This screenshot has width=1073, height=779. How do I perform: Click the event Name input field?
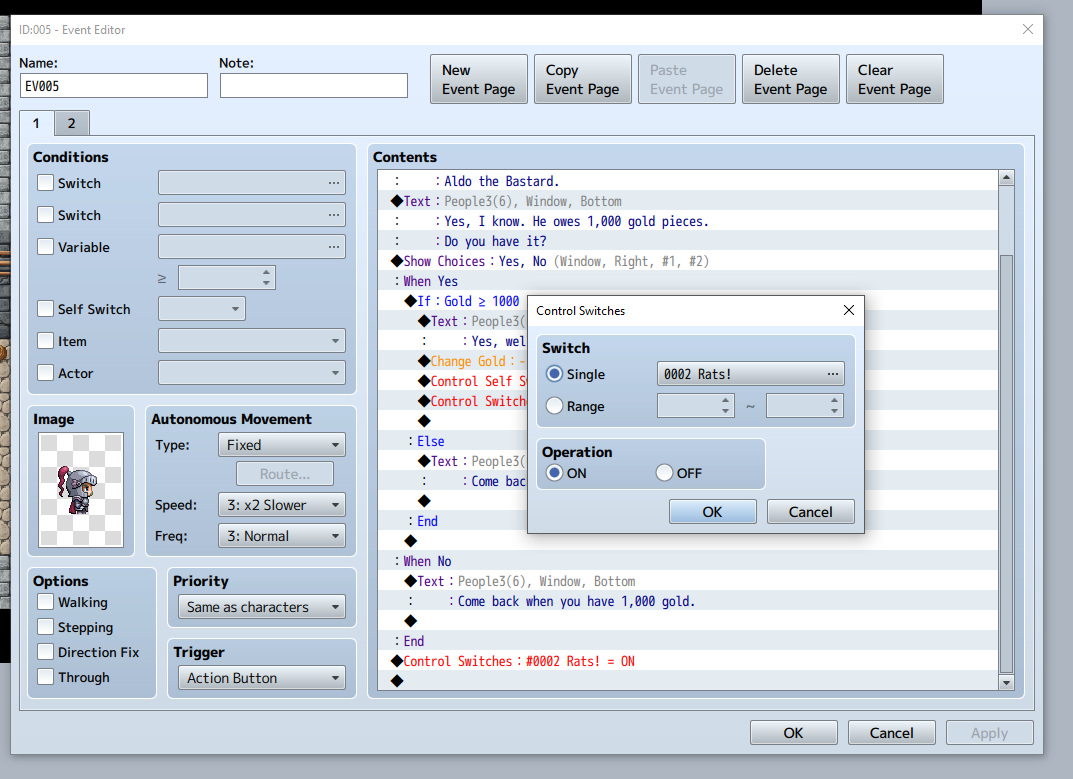(113, 86)
